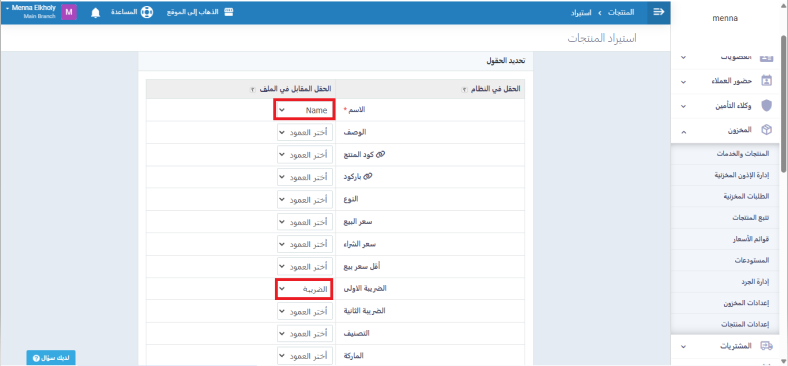Open the Name column dropdown for الاسم
Screen dimensions: 788x366
pos(305,110)
